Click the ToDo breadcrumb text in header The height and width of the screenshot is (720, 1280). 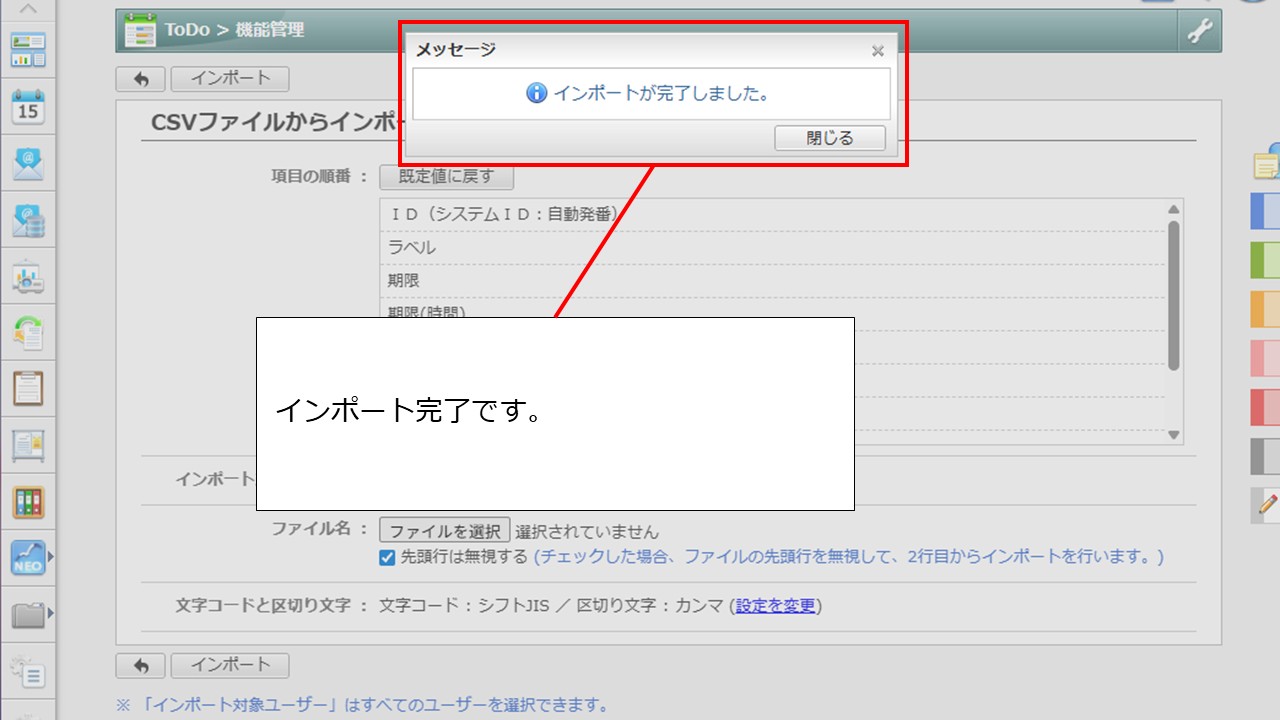coord(187,30)
